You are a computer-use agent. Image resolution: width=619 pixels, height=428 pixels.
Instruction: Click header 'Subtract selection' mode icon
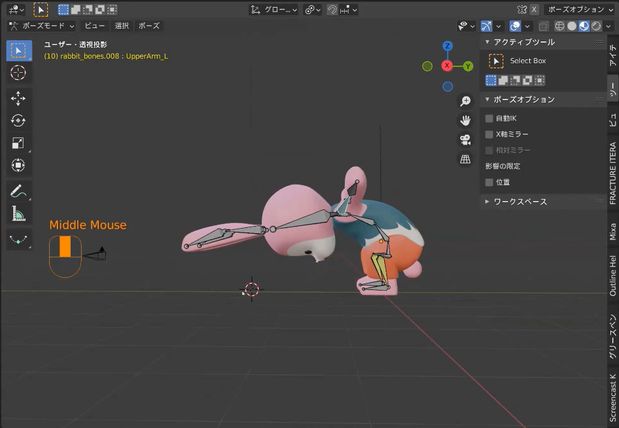click(x=88, y=9)
